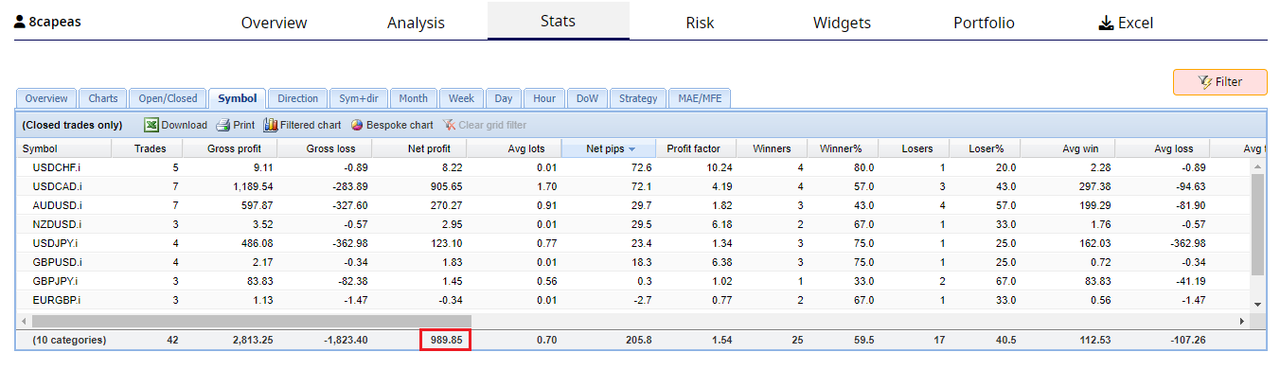Select the USDCHF.i row symbol

57,167
